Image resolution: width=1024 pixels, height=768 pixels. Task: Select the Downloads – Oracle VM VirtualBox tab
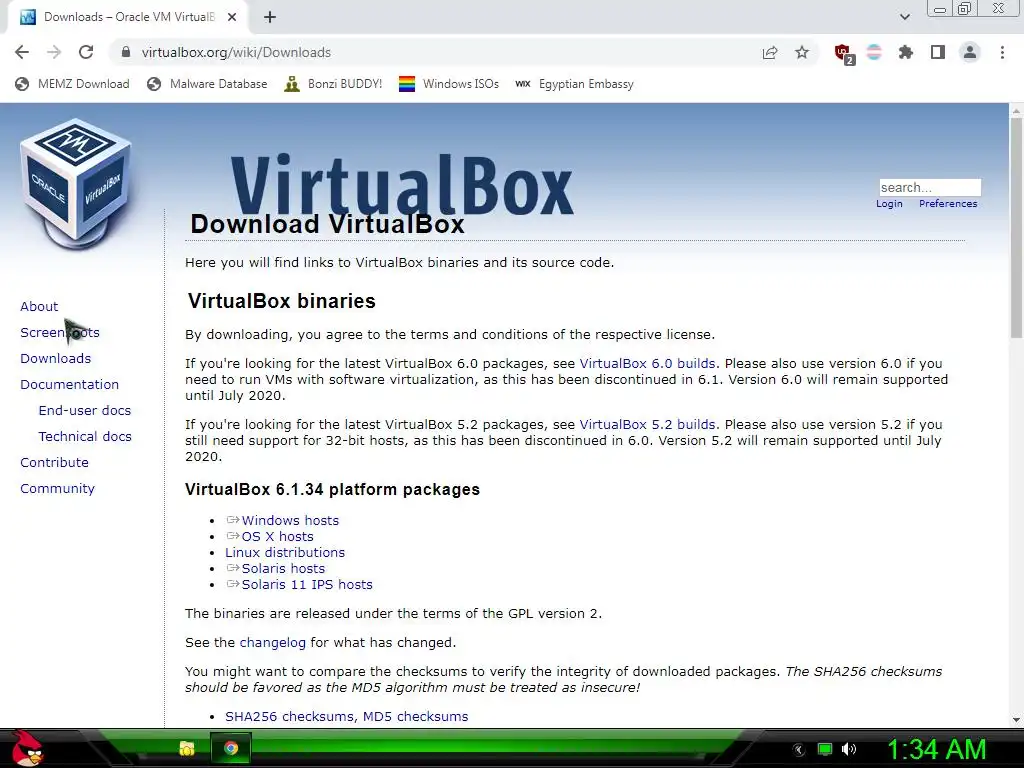tap(128, 17)
